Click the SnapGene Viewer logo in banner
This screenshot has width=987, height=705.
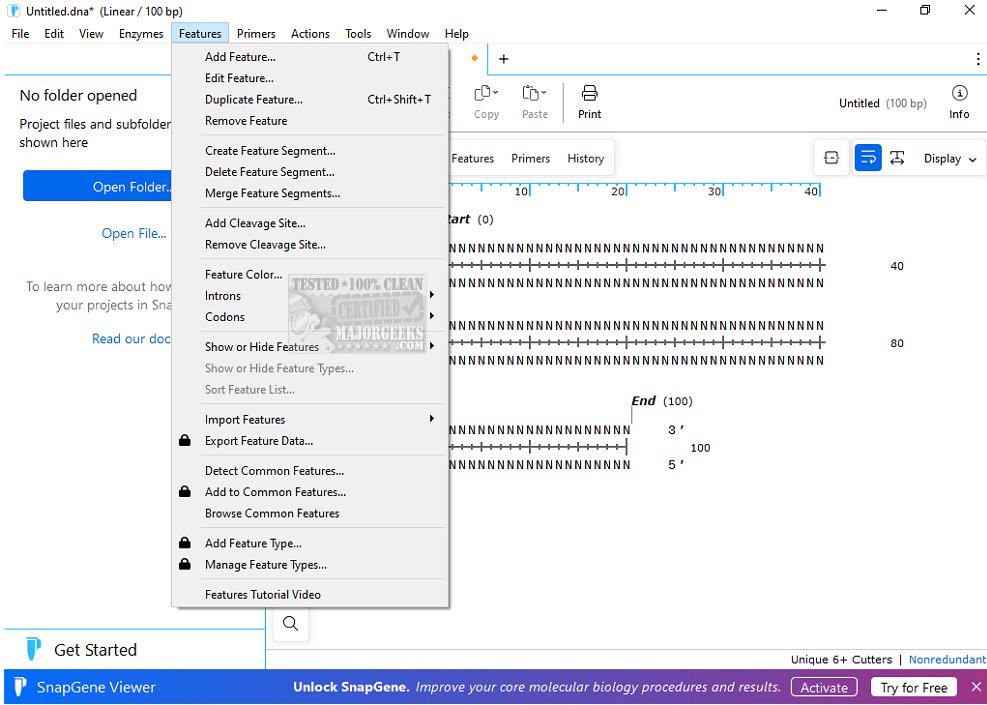20,686
